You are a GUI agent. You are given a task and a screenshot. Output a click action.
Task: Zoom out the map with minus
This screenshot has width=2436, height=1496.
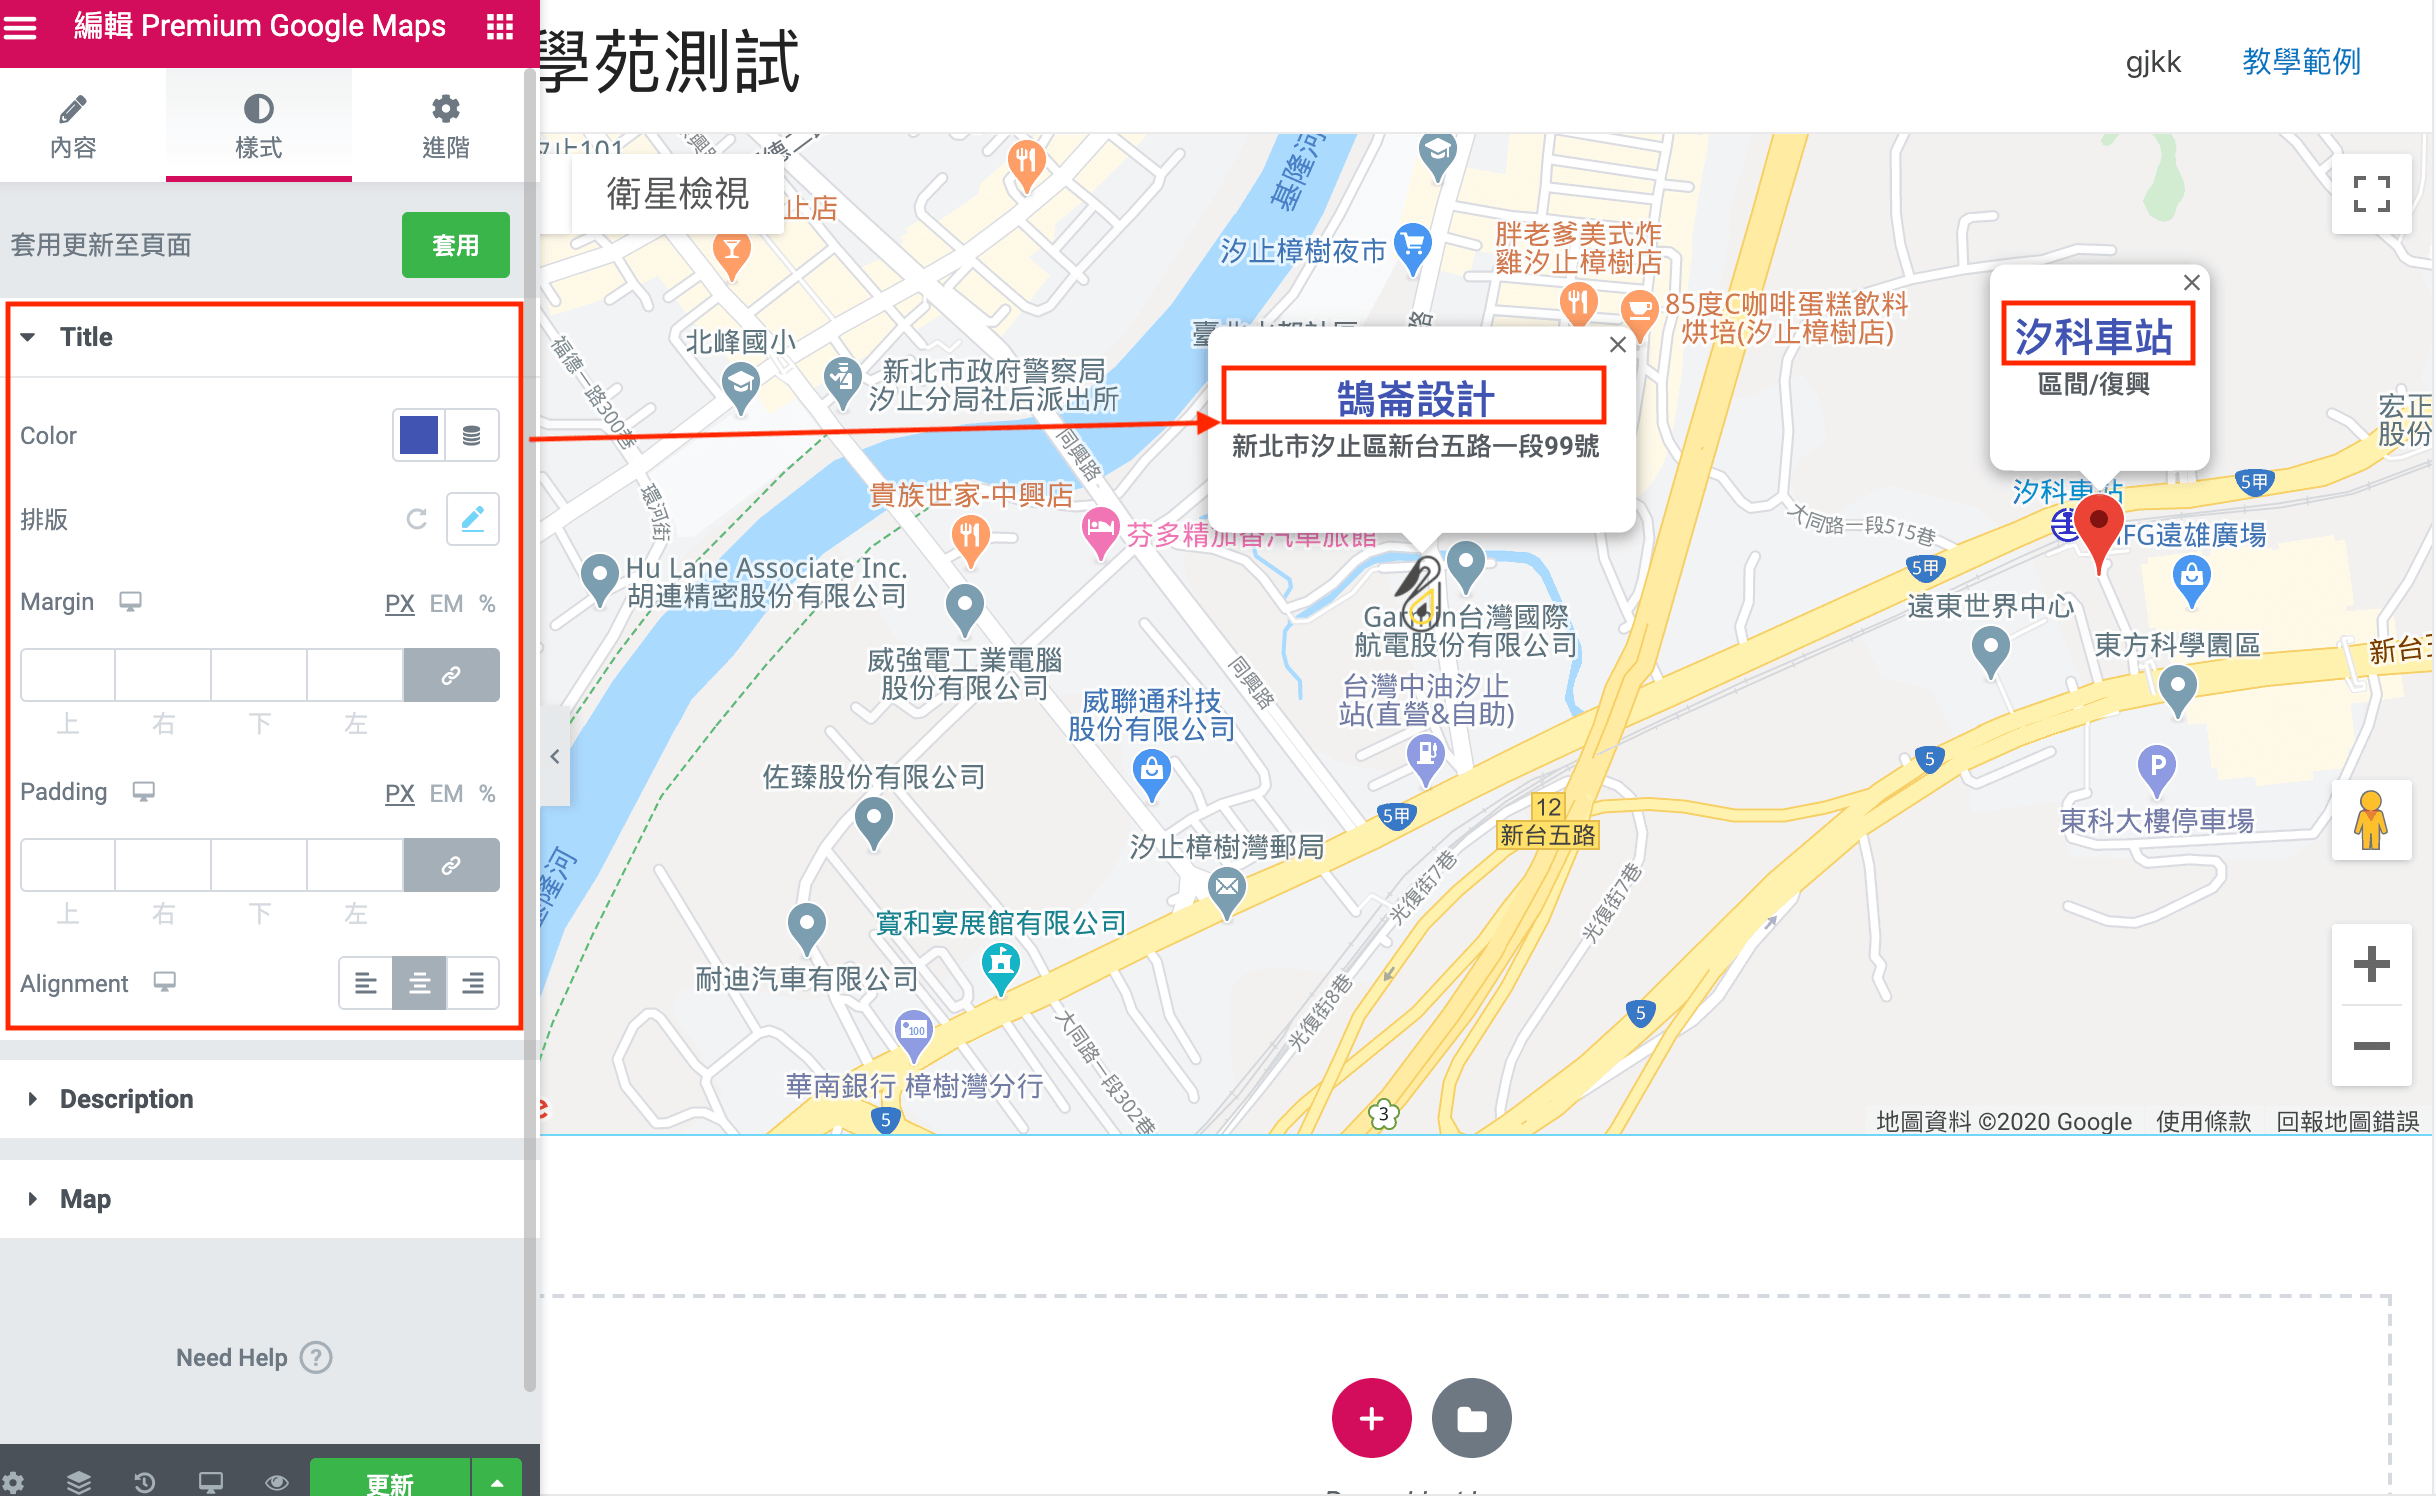[x=2371, y=1046]
